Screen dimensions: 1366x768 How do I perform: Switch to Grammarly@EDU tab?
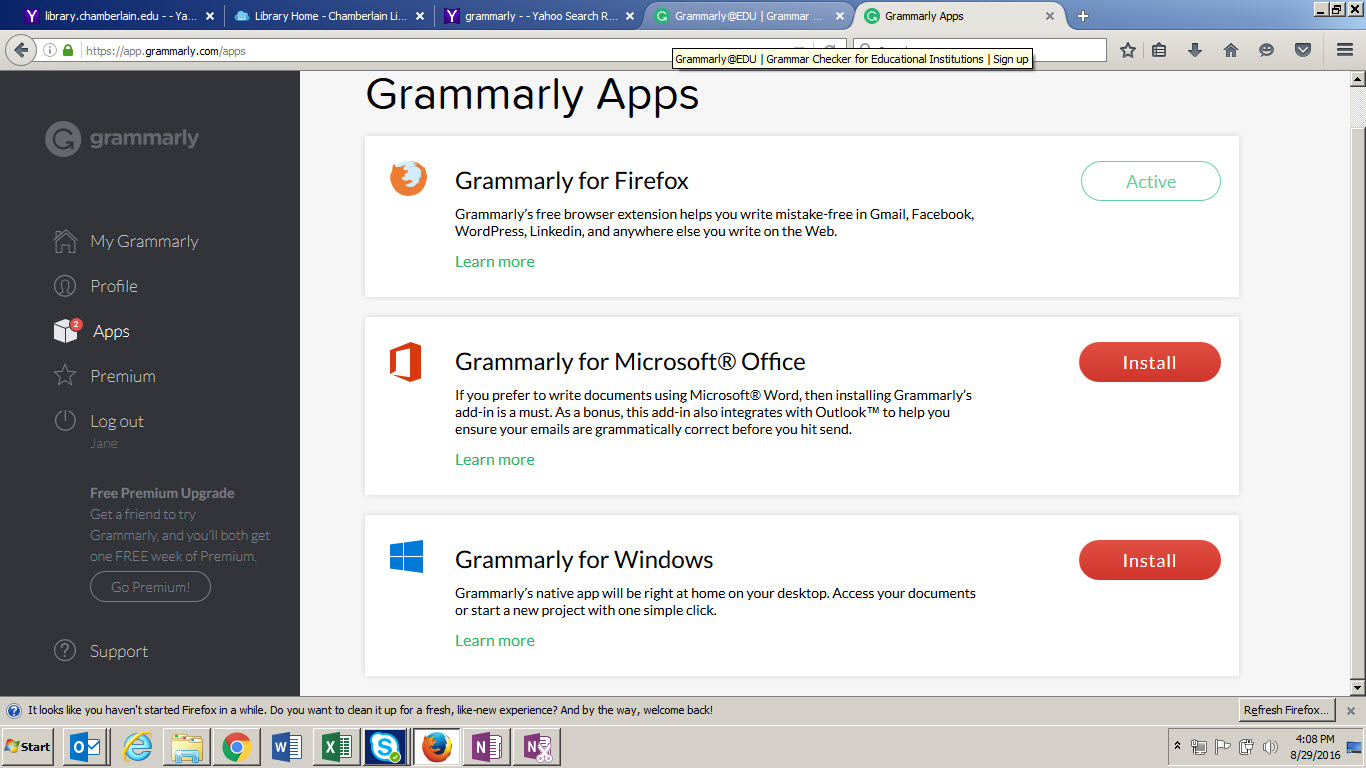748,16
